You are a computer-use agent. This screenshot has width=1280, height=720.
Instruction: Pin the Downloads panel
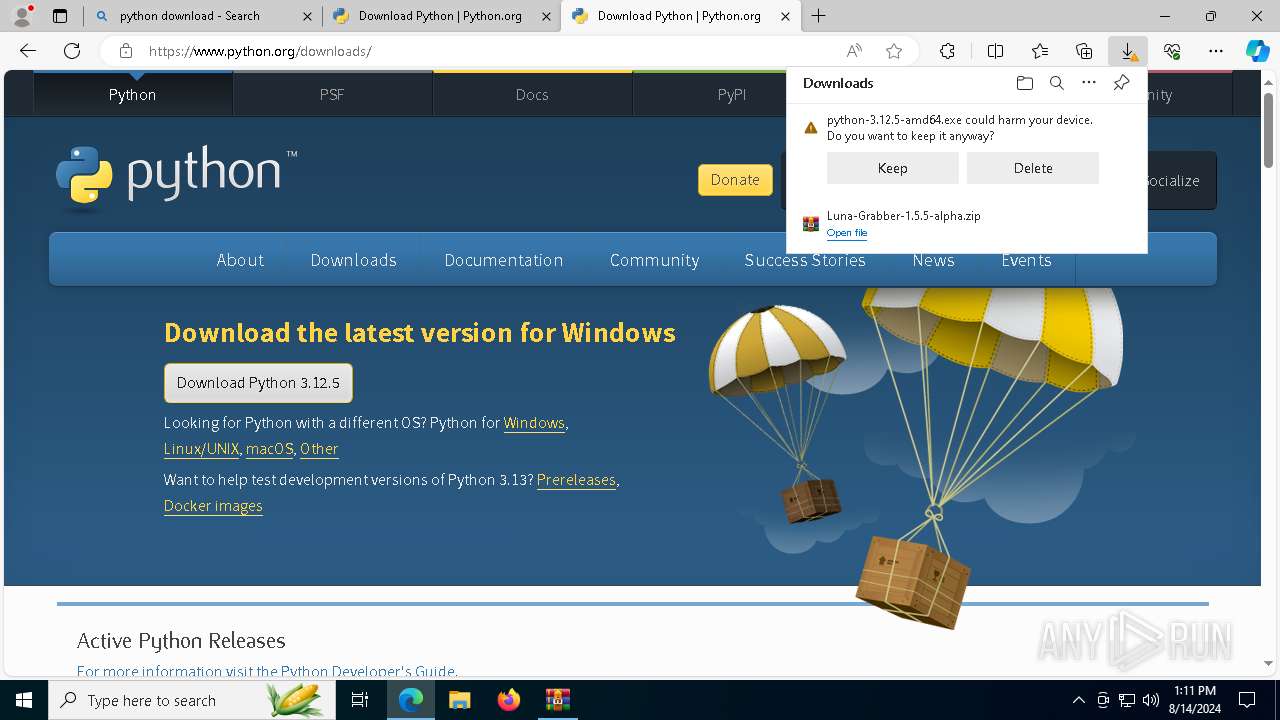(1122, 83)
